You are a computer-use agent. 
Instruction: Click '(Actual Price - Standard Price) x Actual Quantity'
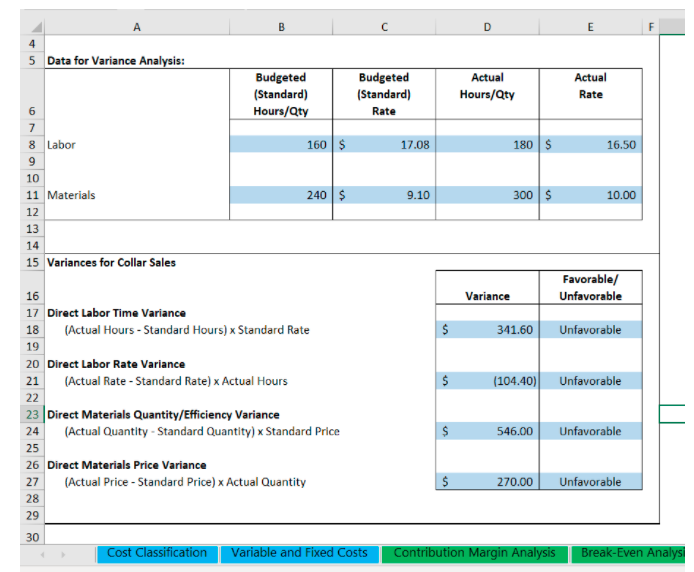(185, 482)
